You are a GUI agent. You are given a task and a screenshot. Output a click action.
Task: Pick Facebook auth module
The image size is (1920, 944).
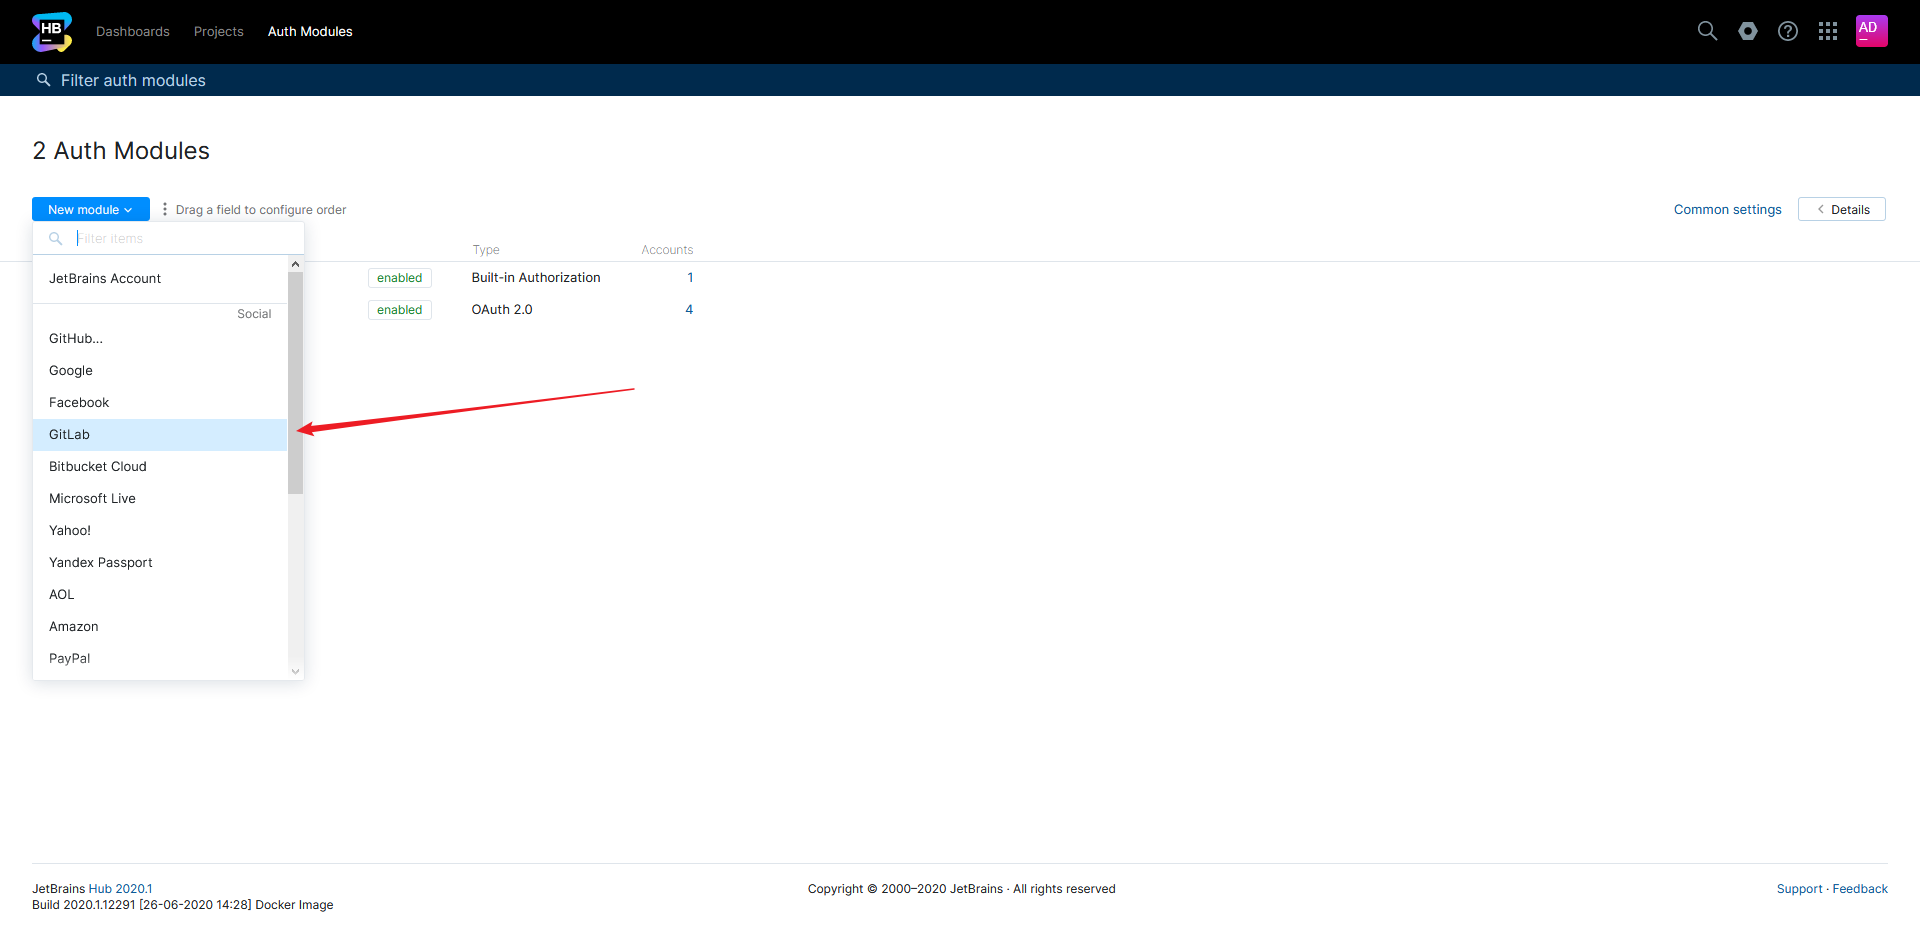click(x=160, y=402)
